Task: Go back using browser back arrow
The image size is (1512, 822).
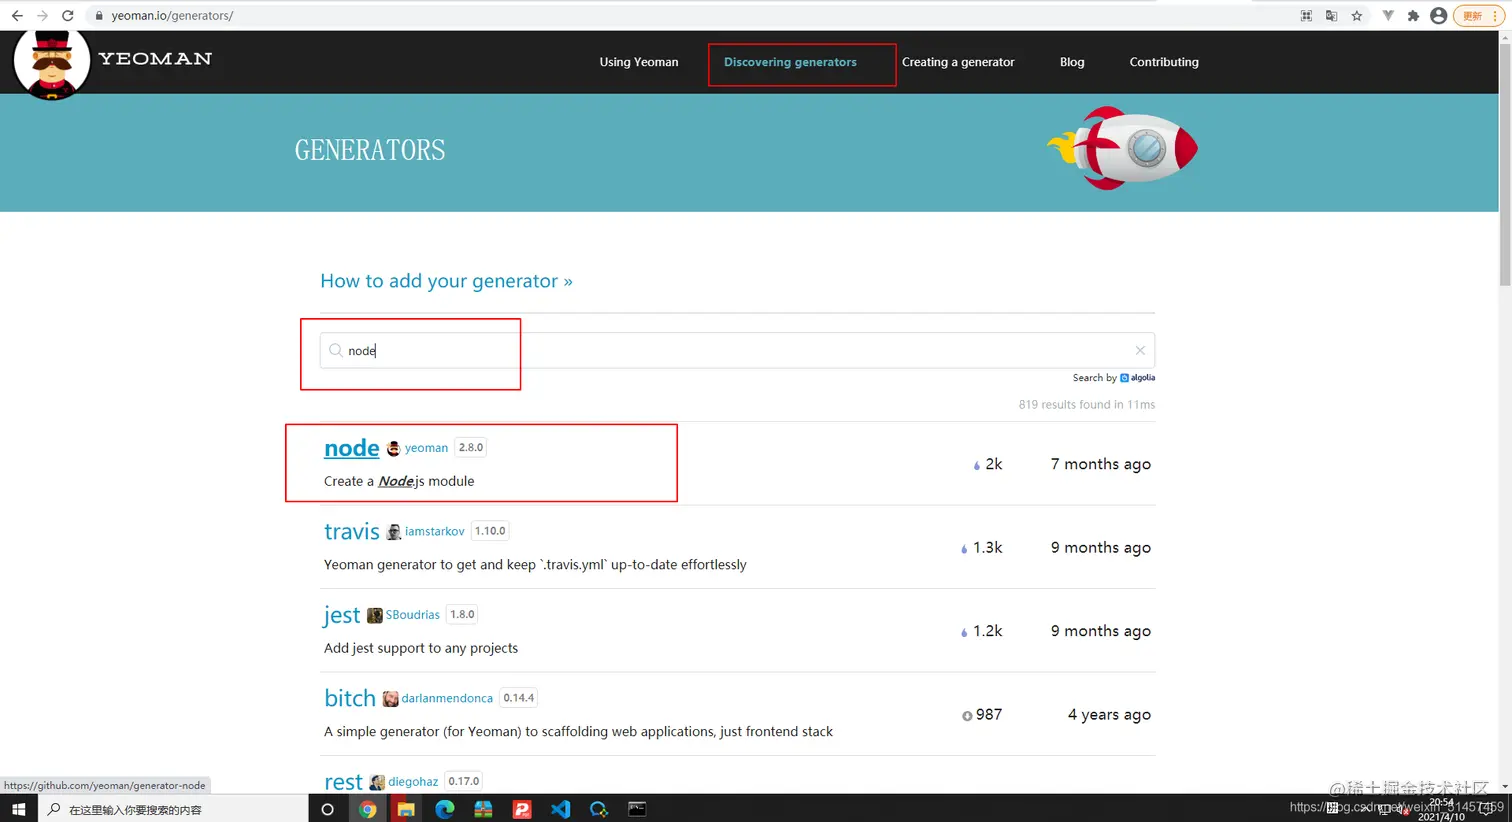Action: [17, 15]
